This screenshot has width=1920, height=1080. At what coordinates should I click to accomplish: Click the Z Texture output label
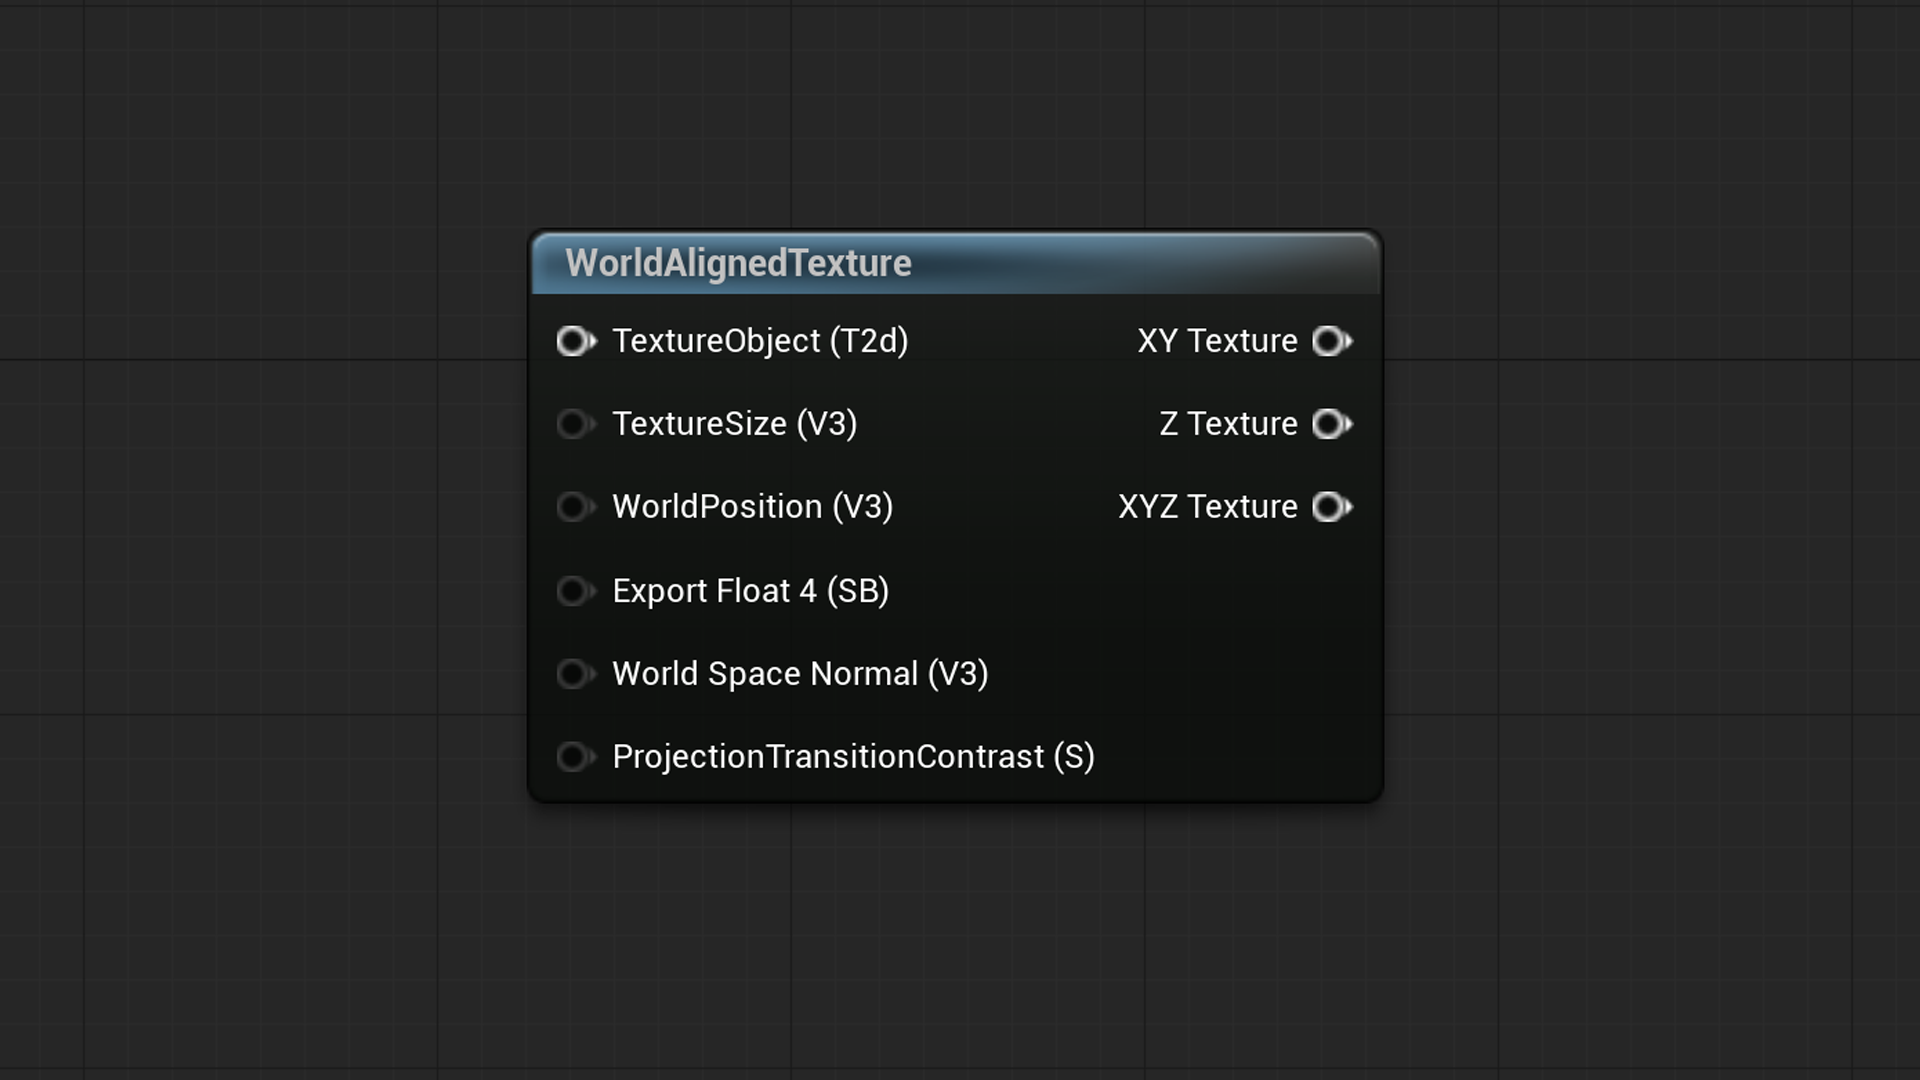coord(1228,424)
